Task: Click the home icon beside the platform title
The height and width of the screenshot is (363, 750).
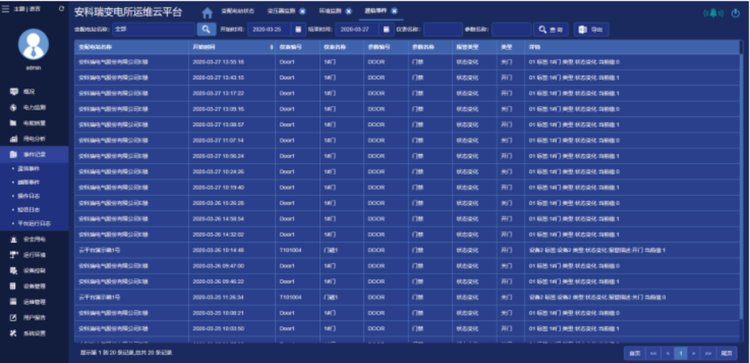Action: 207,13
